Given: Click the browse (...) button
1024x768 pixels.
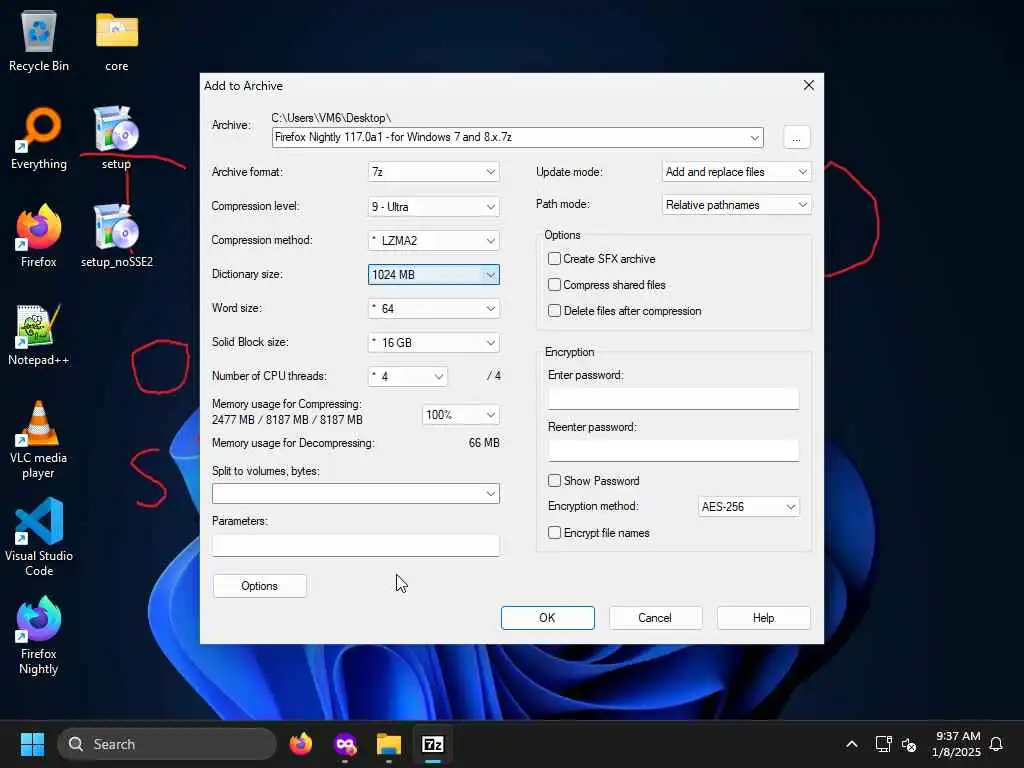Looking at the screenshot, I should coord(796,138).
